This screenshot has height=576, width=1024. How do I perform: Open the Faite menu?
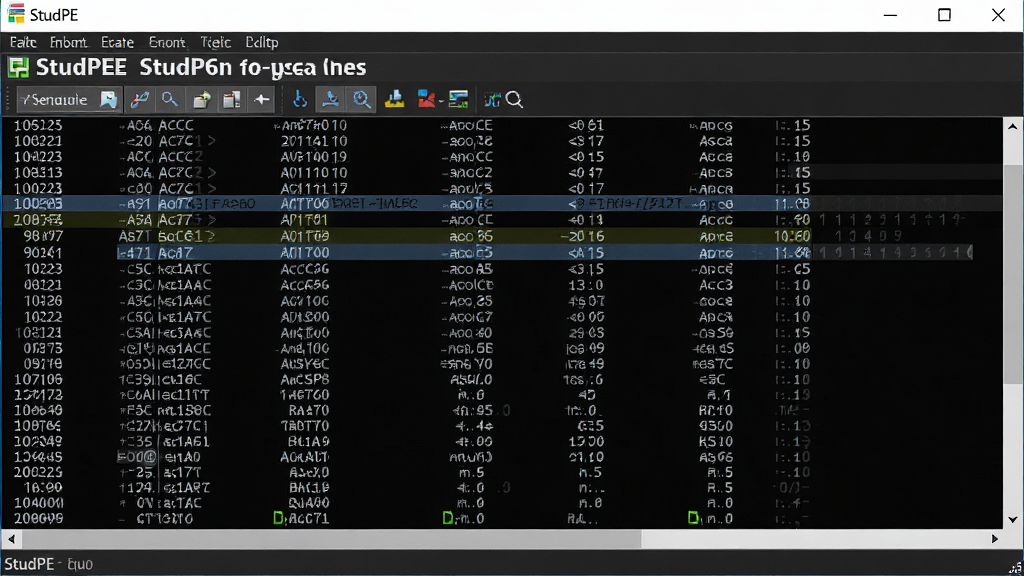(23, 42)
